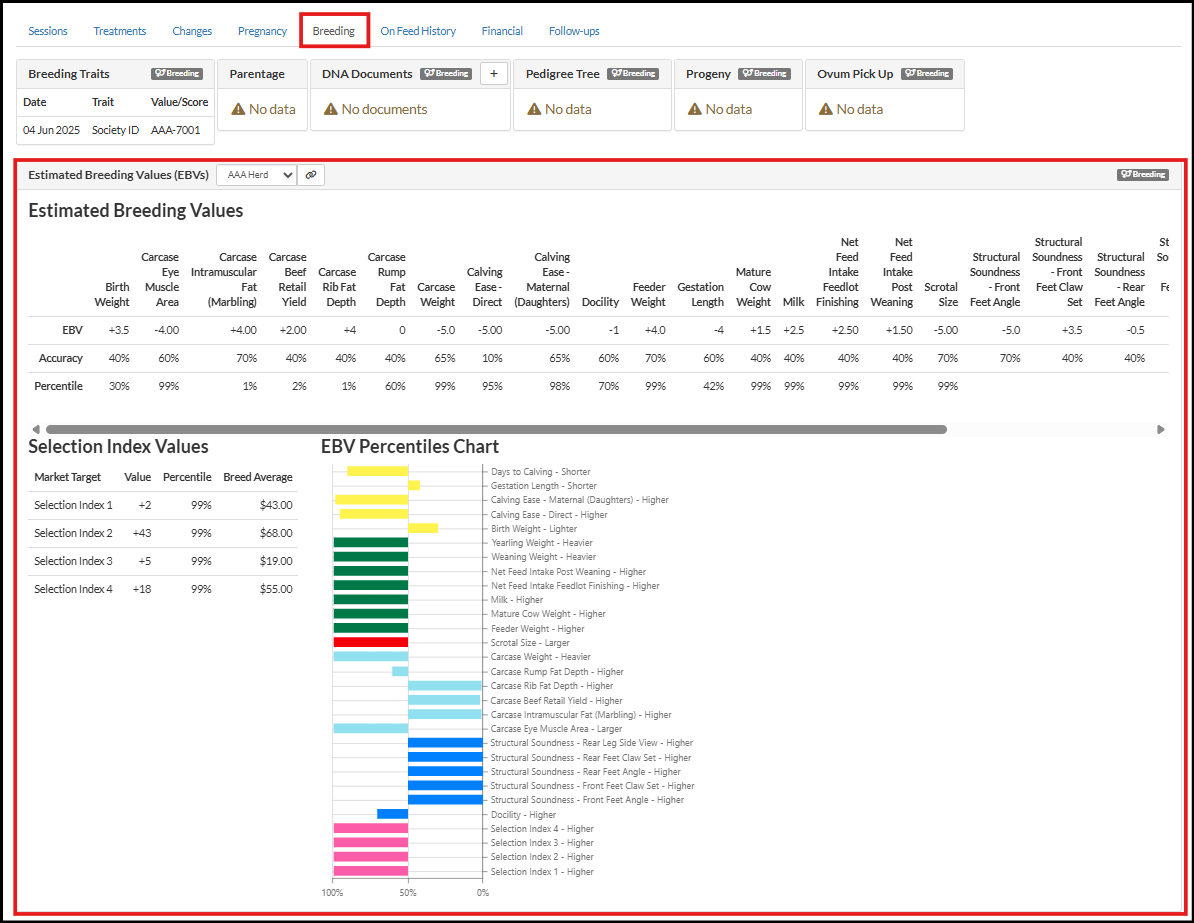Click the right scroll arrow of EBV table
This screenshot has width=1194, height=923.
tap(1161, 430)
